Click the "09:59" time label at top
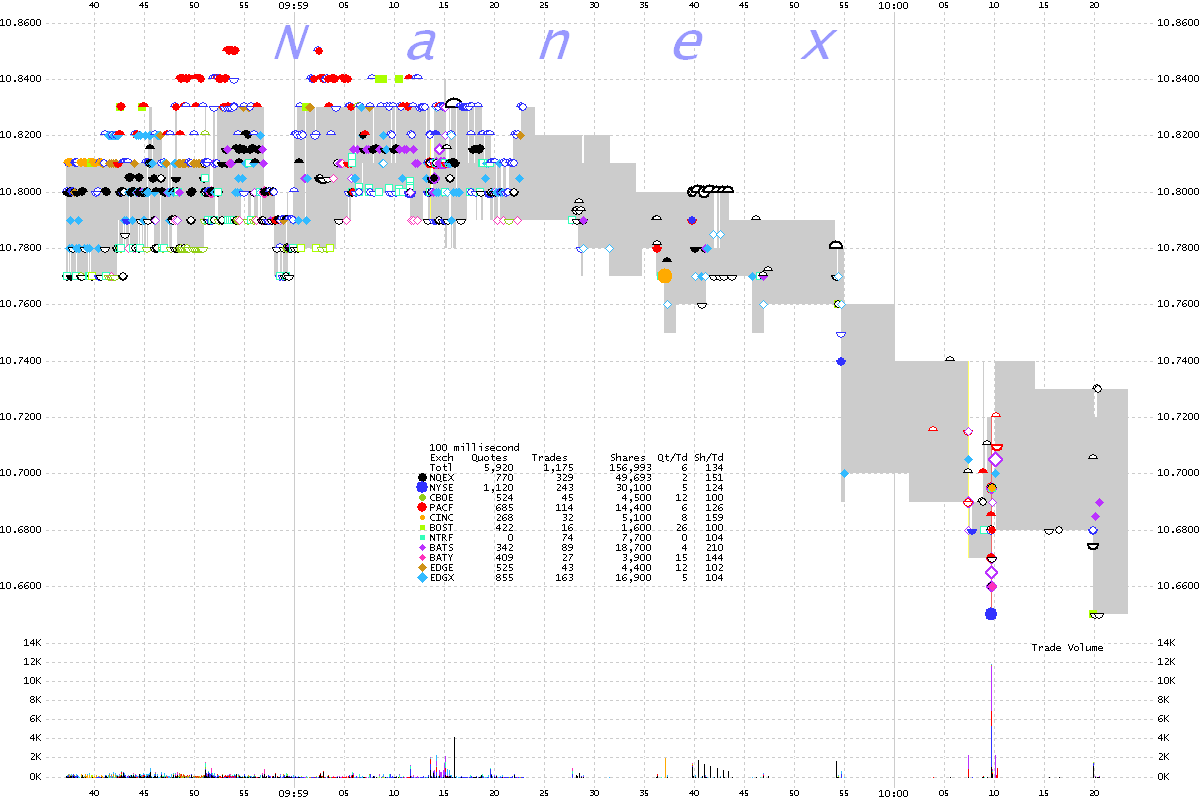The image size is (1200, 800). 293,5
